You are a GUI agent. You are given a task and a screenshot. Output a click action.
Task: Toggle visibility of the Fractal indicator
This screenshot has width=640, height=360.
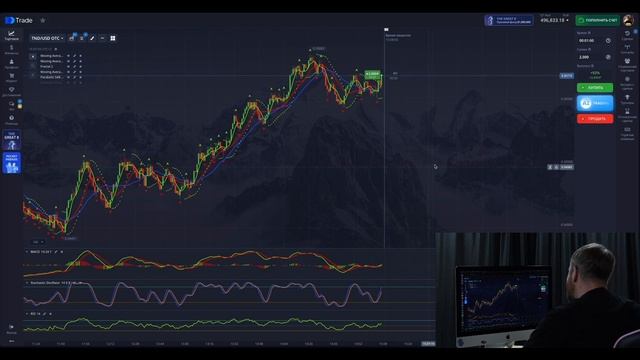68,66
